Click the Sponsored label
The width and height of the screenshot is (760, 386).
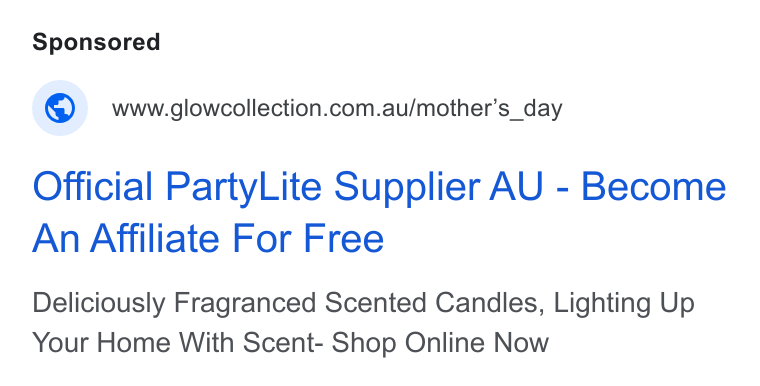click(96, 43)
